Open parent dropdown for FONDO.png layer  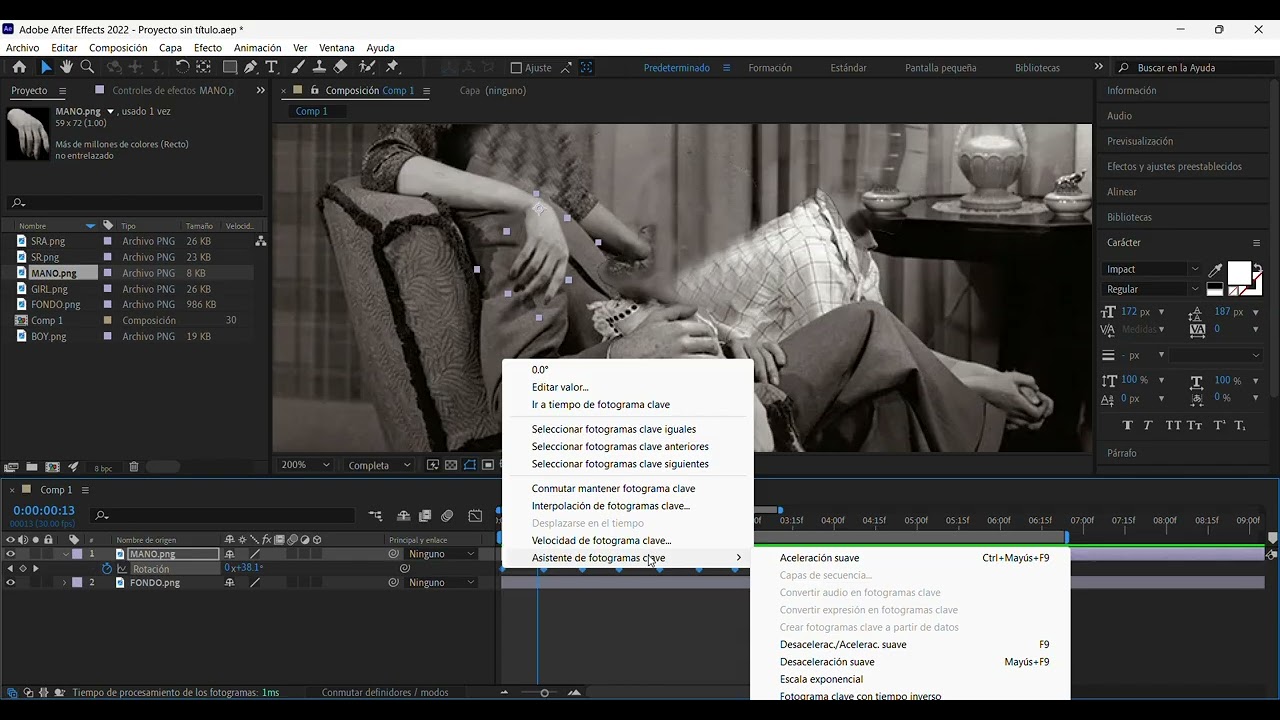442,582
